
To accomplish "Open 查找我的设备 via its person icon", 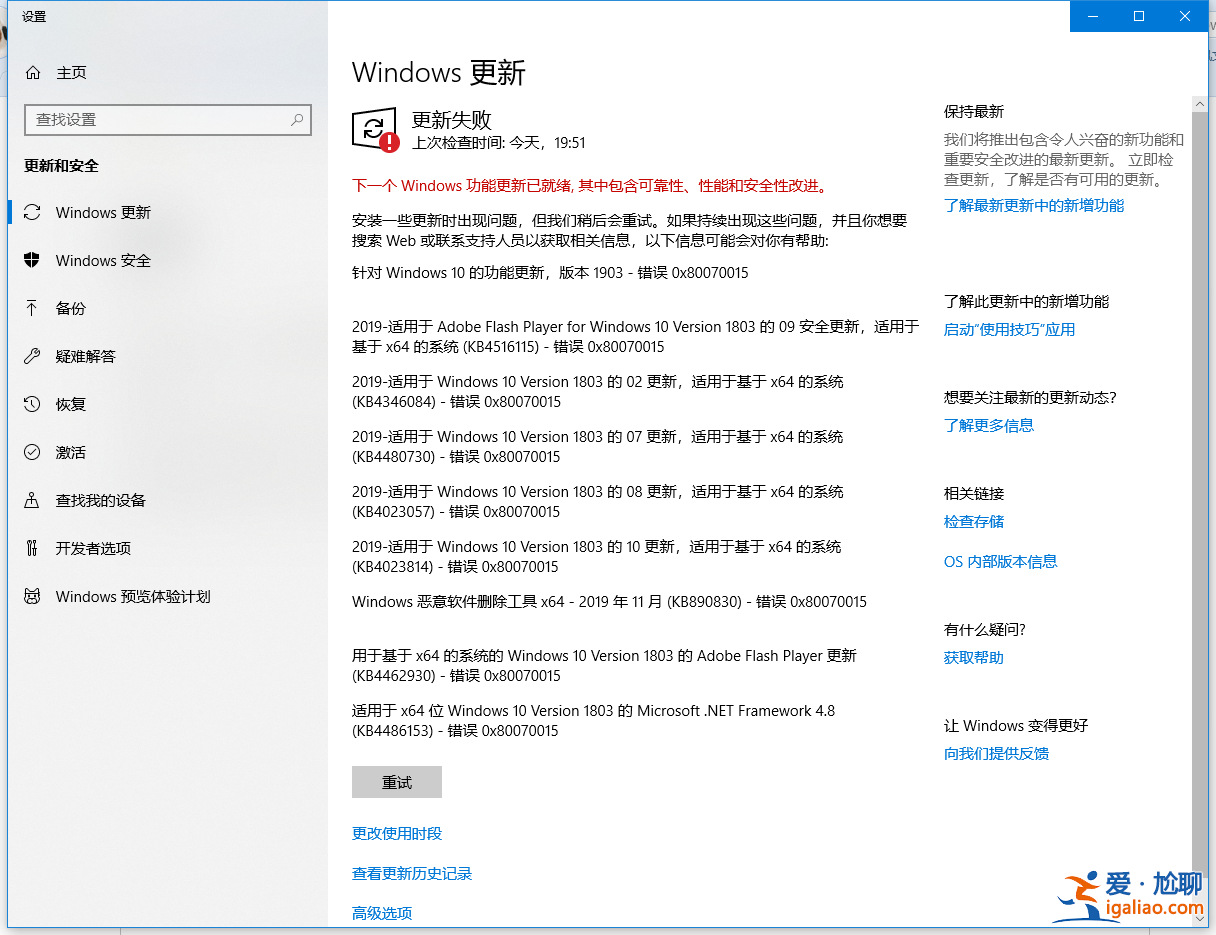I will [x=33, y=501].
